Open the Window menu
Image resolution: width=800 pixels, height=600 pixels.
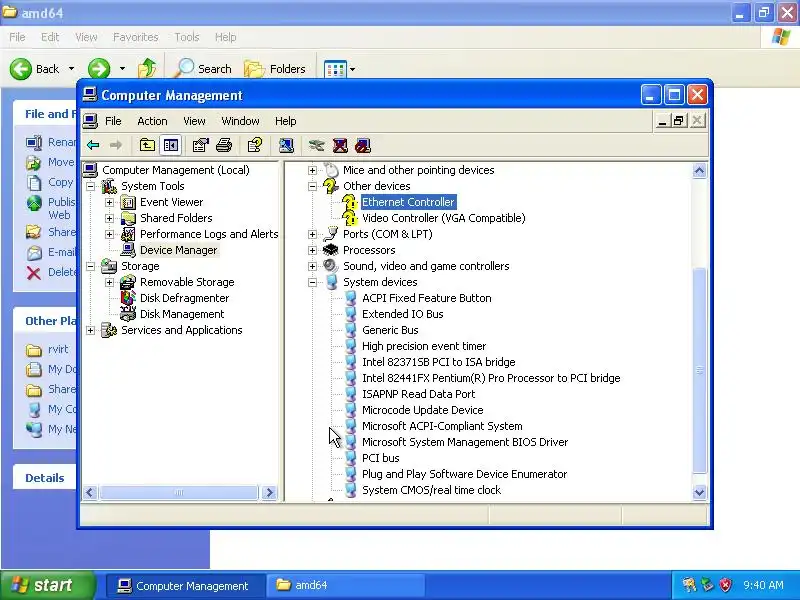pos(240,121)
